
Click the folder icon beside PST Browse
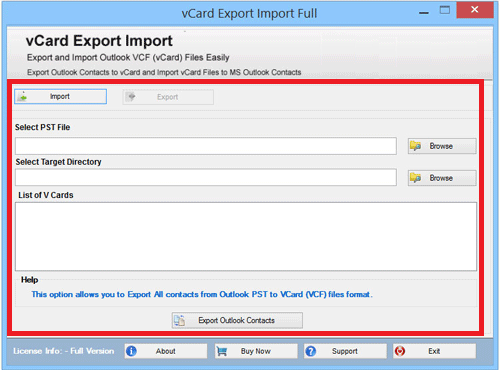pos(416,146)
